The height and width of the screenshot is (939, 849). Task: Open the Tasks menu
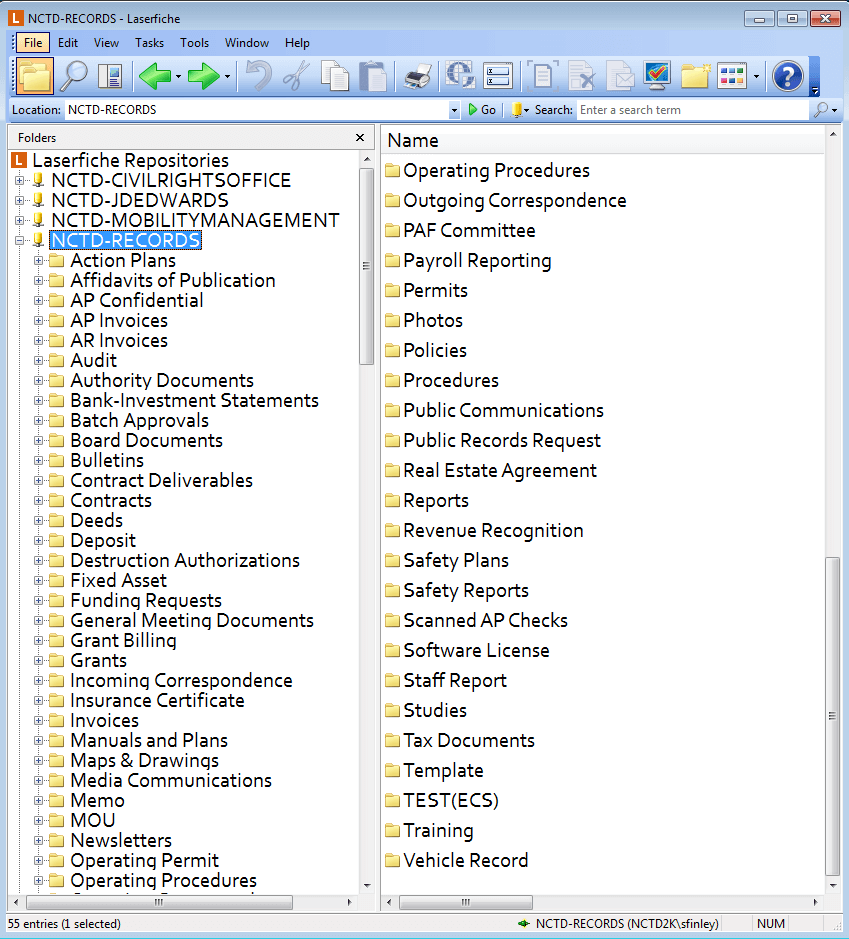coord(149,43)
